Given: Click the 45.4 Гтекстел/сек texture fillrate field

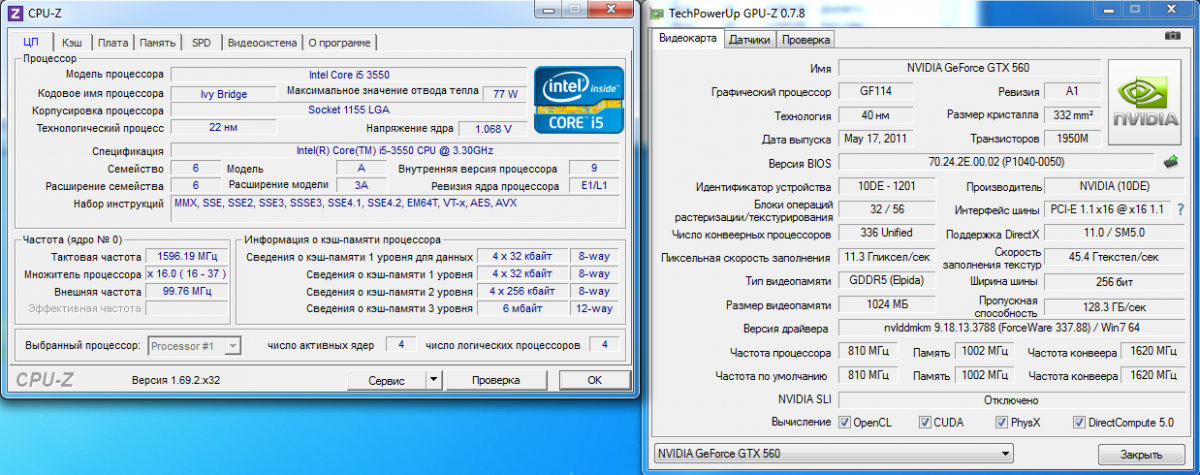Looking at the screenshot, I should point(1115,257).
